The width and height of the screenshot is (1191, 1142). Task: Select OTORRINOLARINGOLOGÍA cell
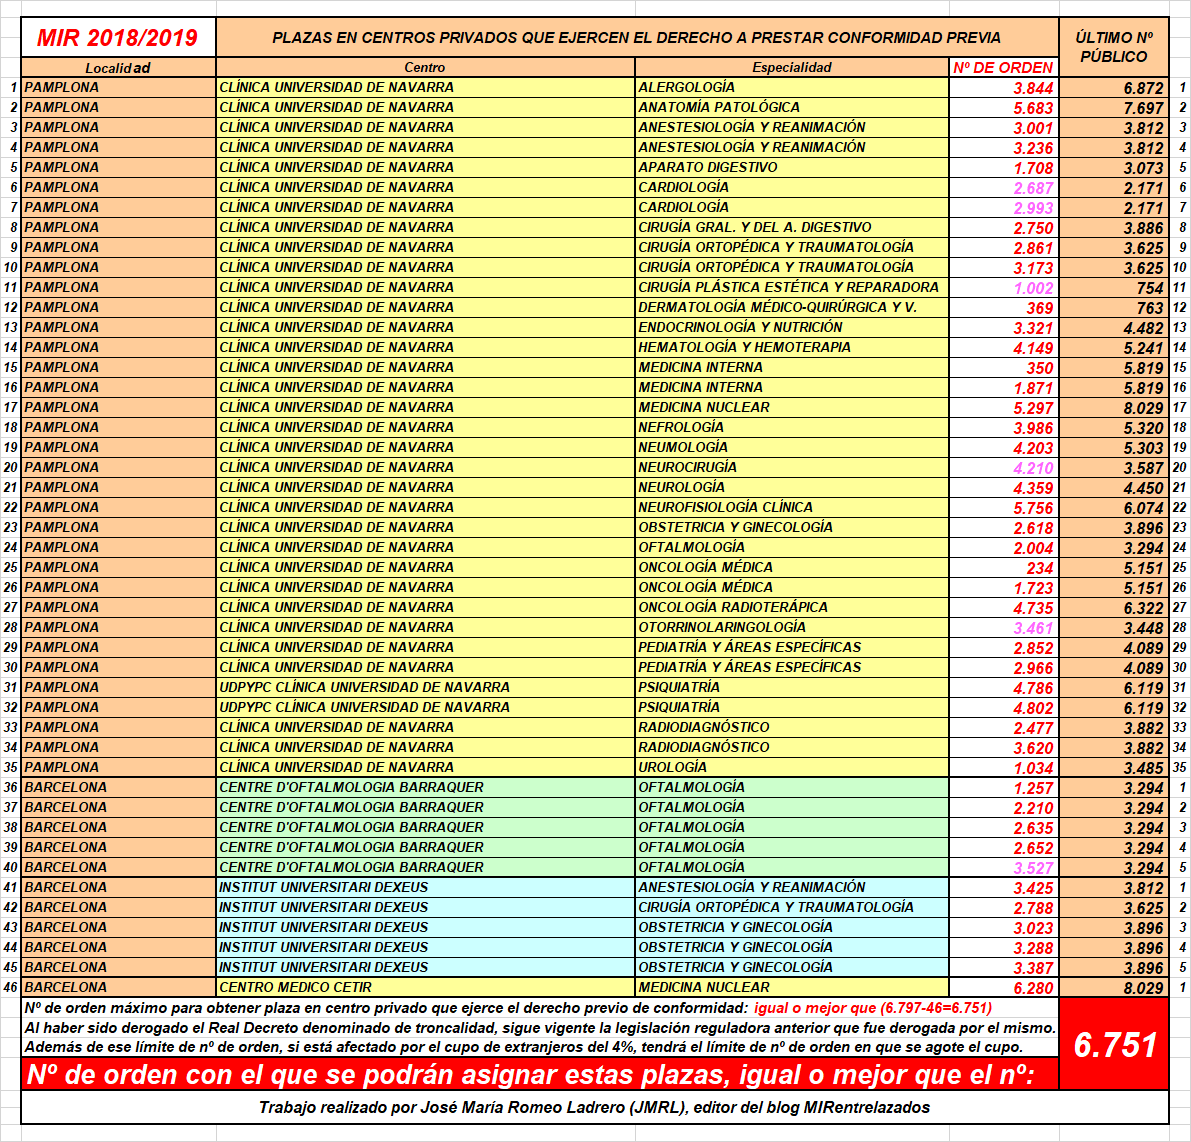(x=791, y=628)
